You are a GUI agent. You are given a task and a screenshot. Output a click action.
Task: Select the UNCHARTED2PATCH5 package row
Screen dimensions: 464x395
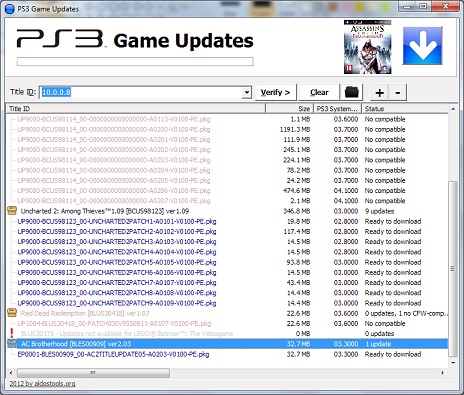point(227,262)
